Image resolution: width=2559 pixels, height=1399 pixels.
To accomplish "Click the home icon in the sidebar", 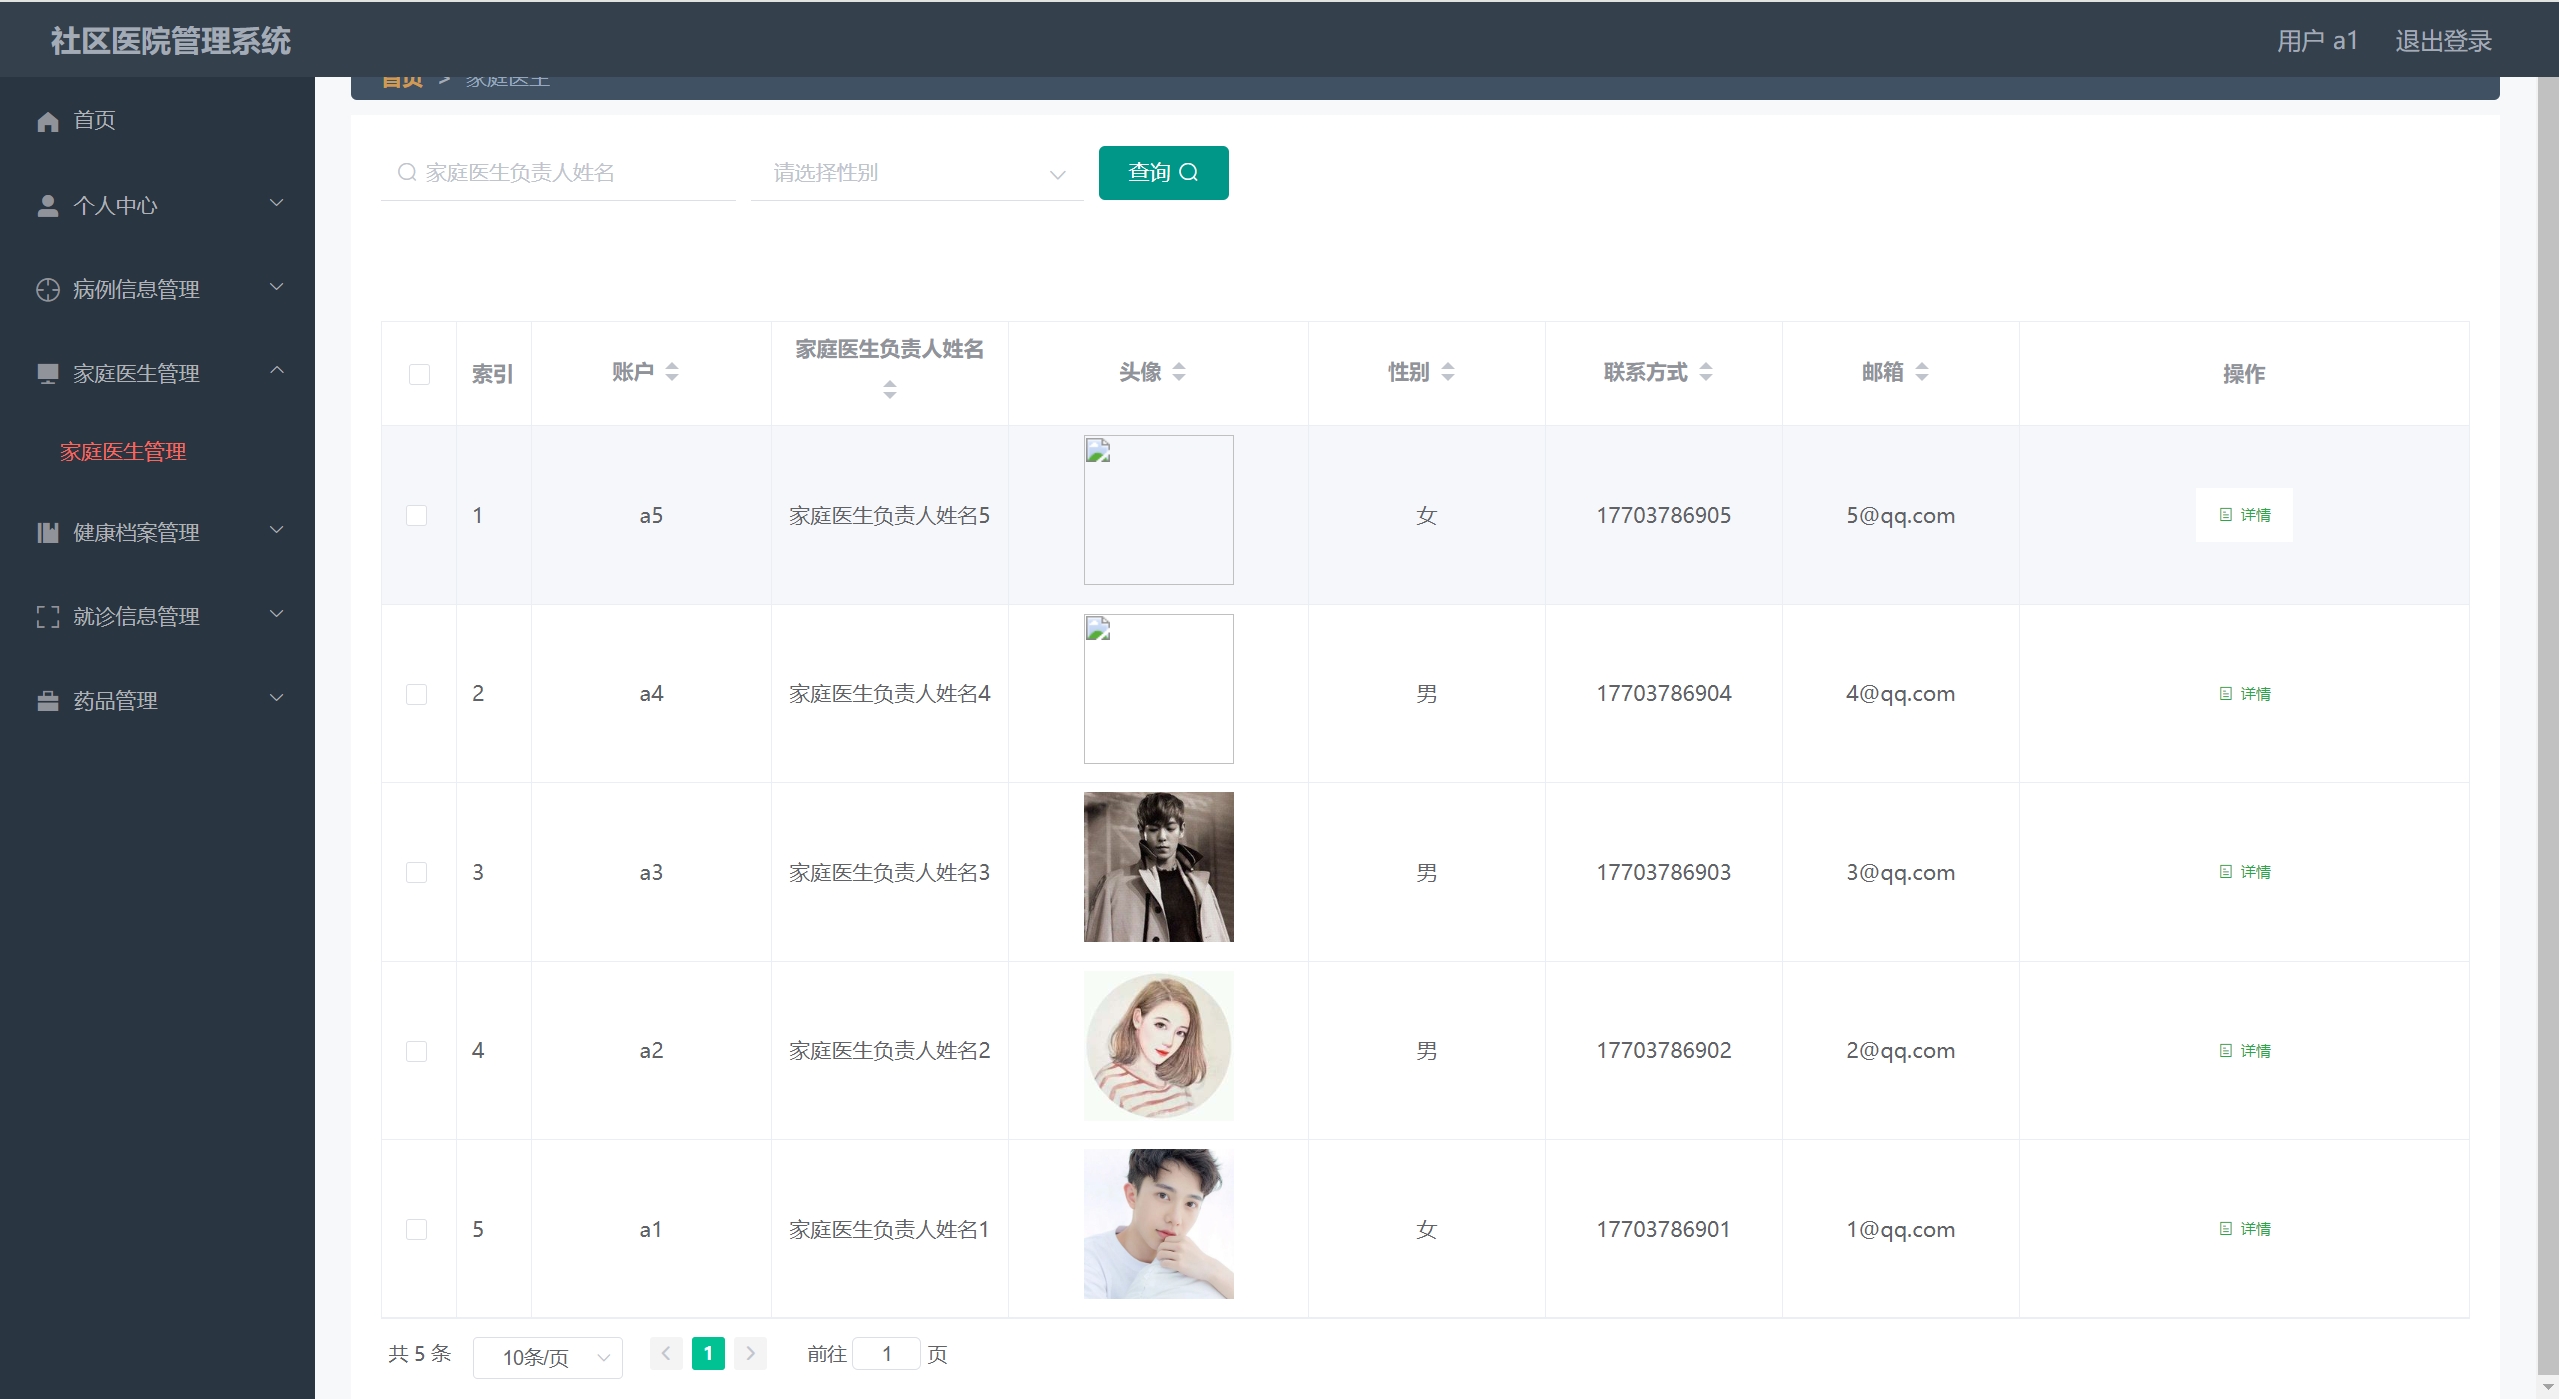I will tap(47, 121).
